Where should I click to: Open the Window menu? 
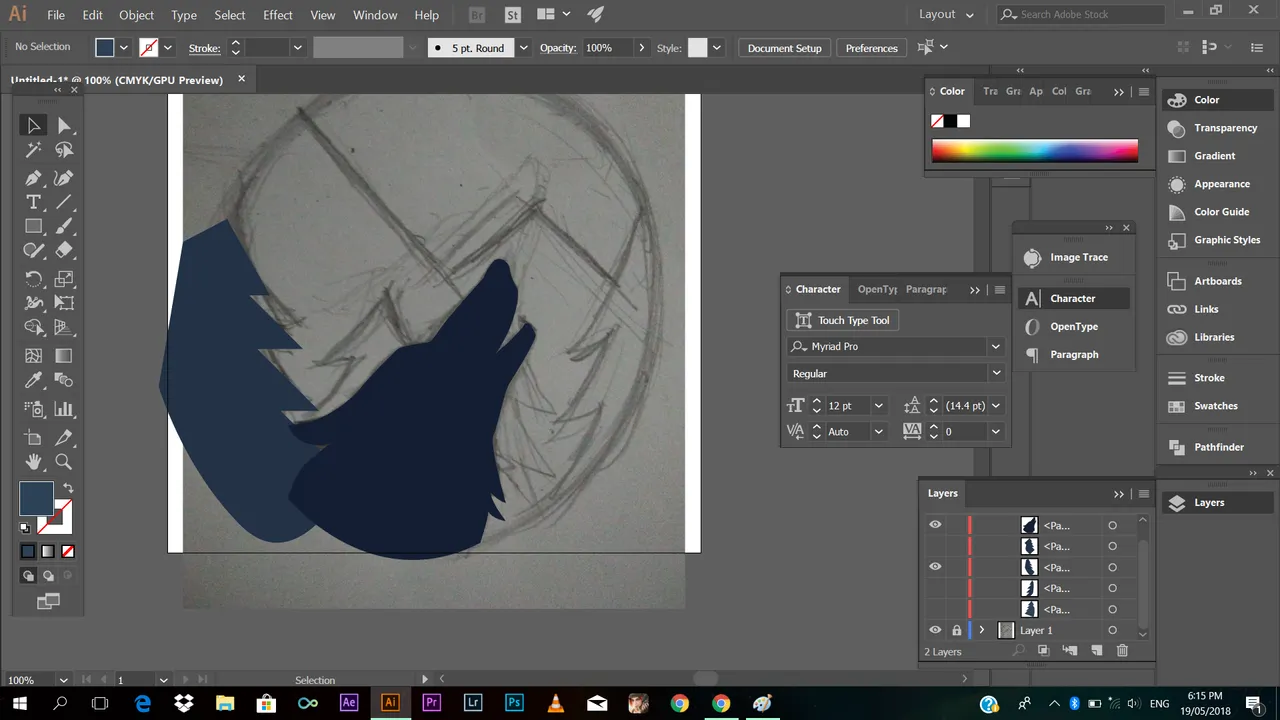coord(375,15)
